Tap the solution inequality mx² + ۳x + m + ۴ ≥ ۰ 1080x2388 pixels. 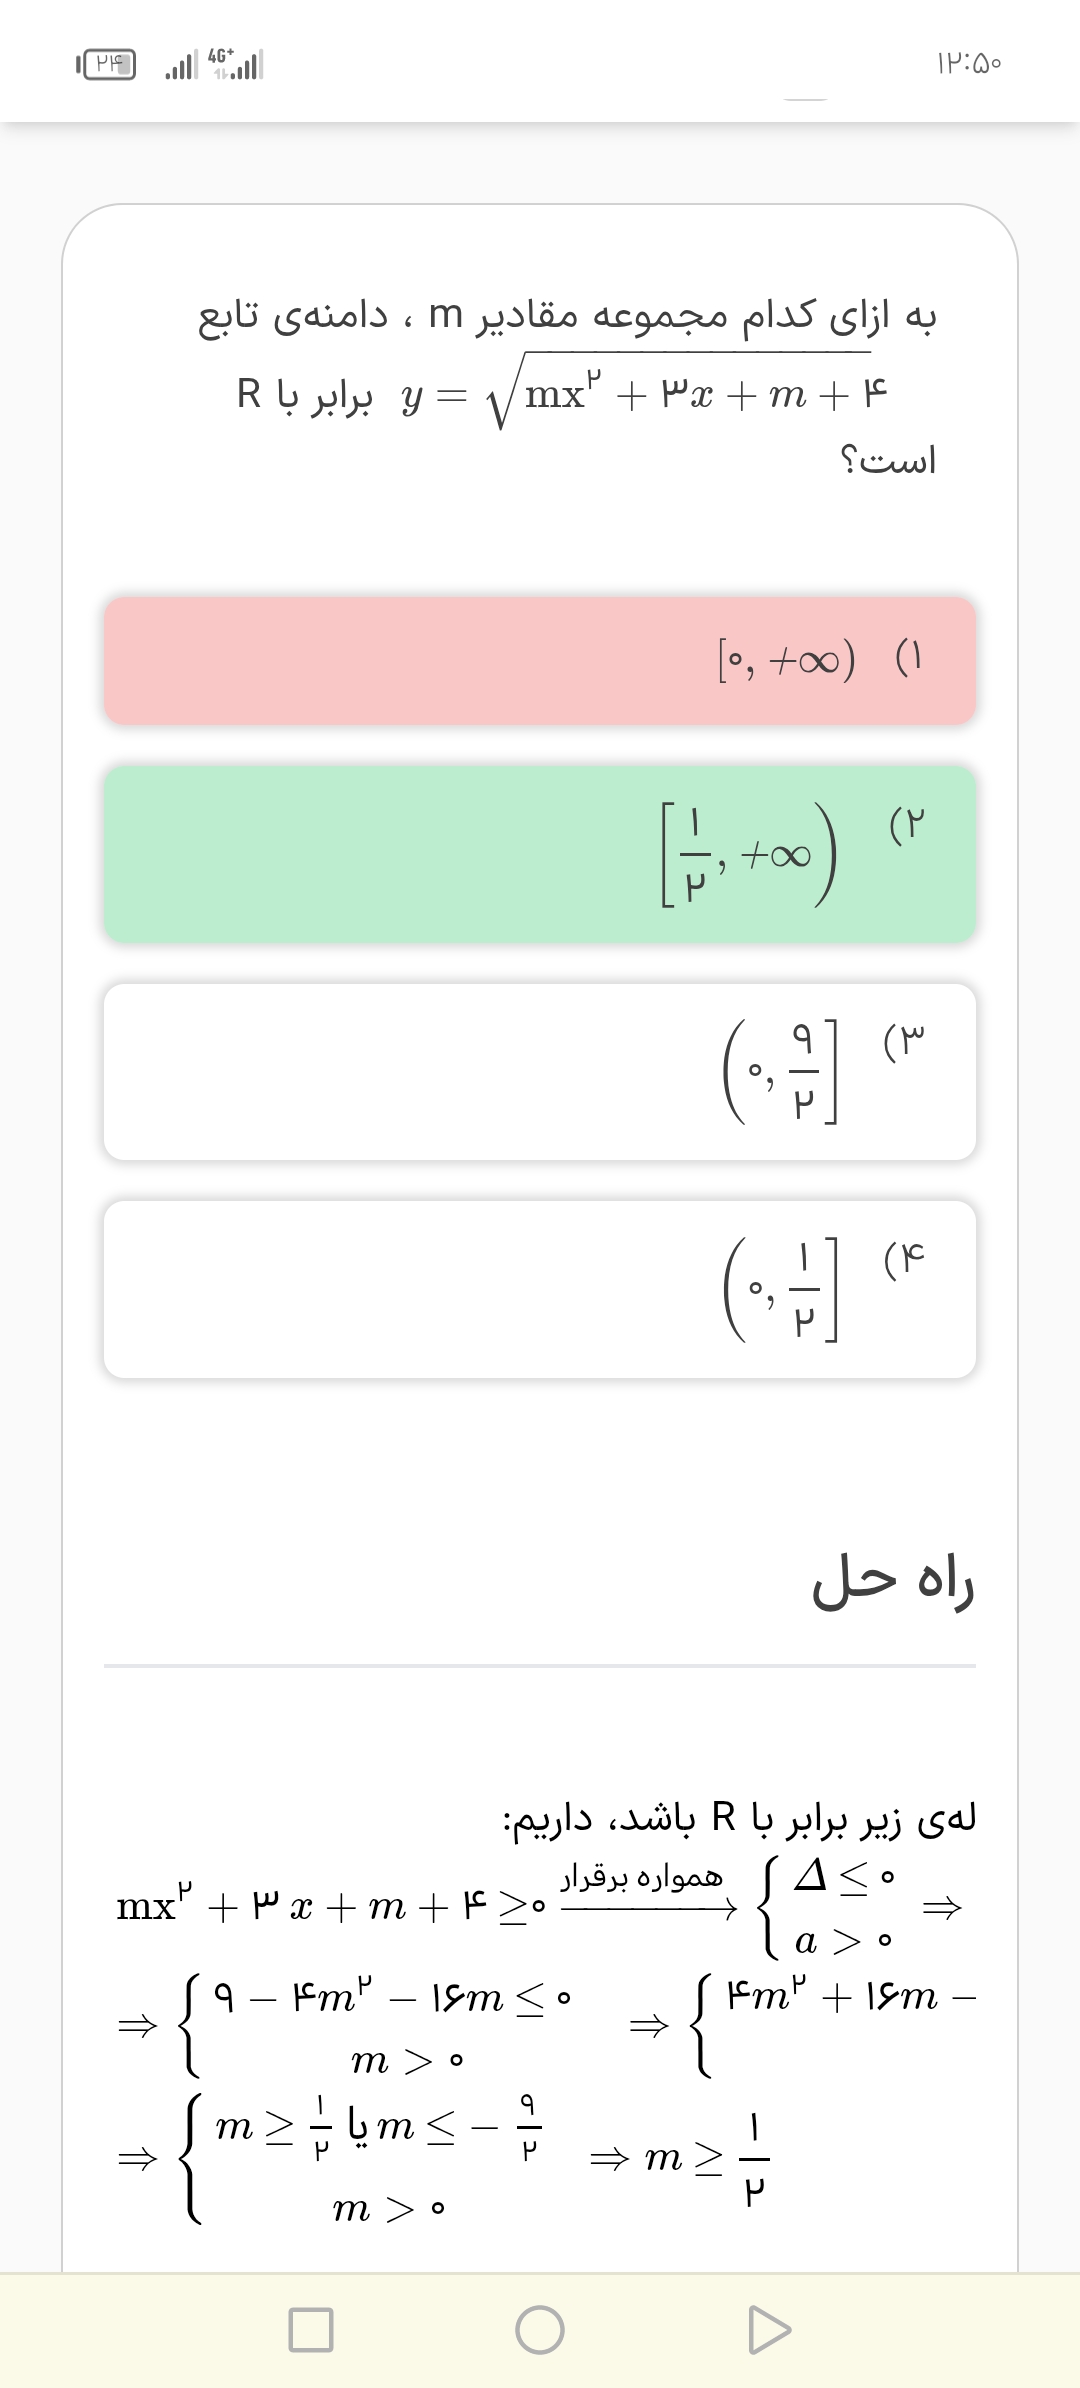click(330, 1906)
